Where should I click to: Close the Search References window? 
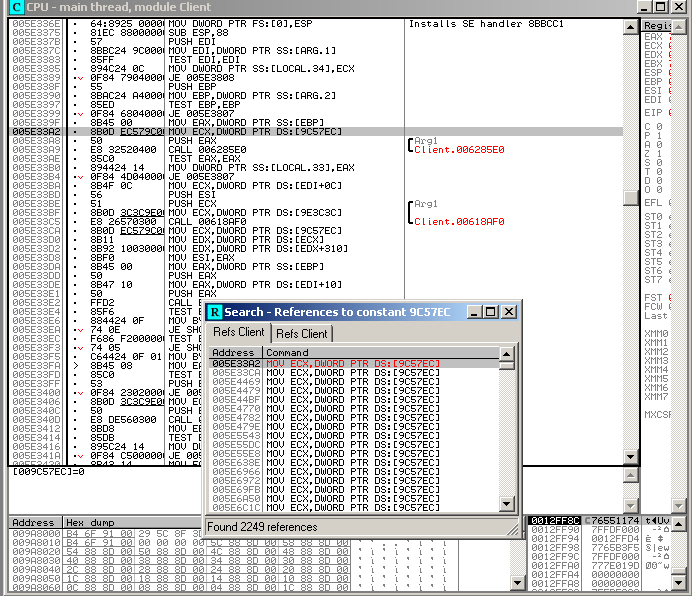pyautogui.click(x=509, y=312)
